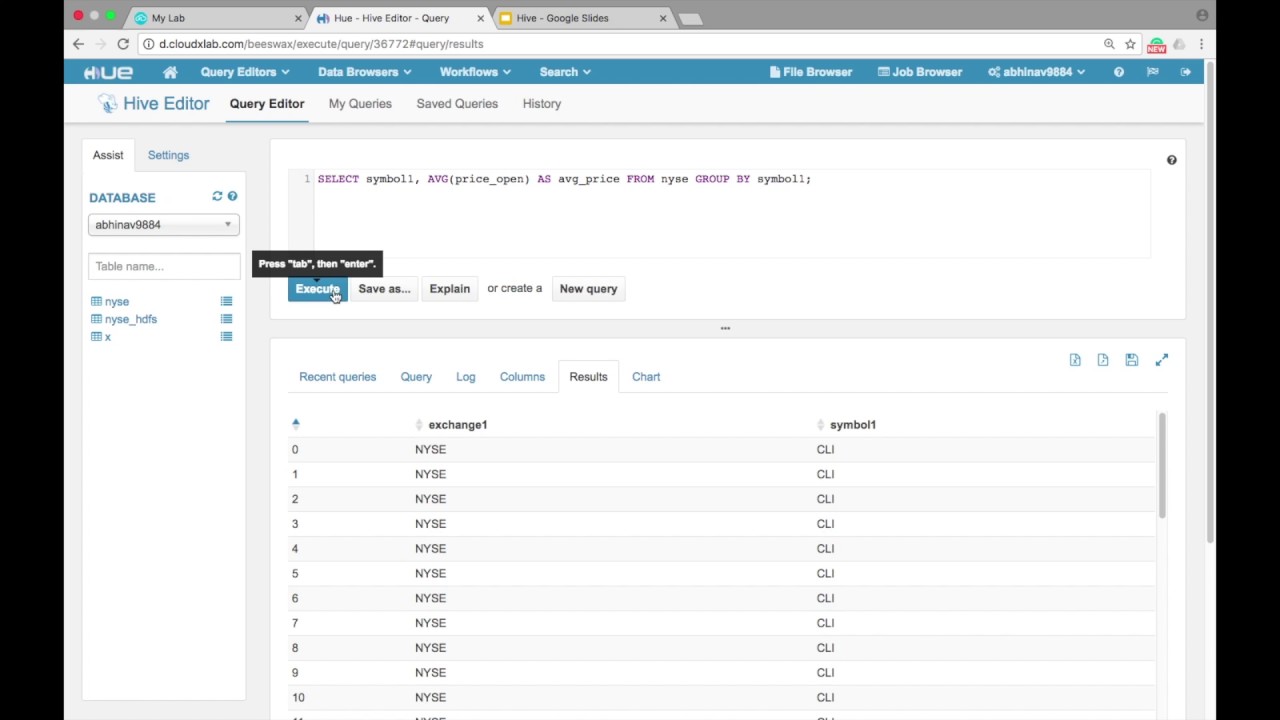Open the Query Editors dropdown
This screenshot has width=1280, height=720.
click(x=245, y=72)
